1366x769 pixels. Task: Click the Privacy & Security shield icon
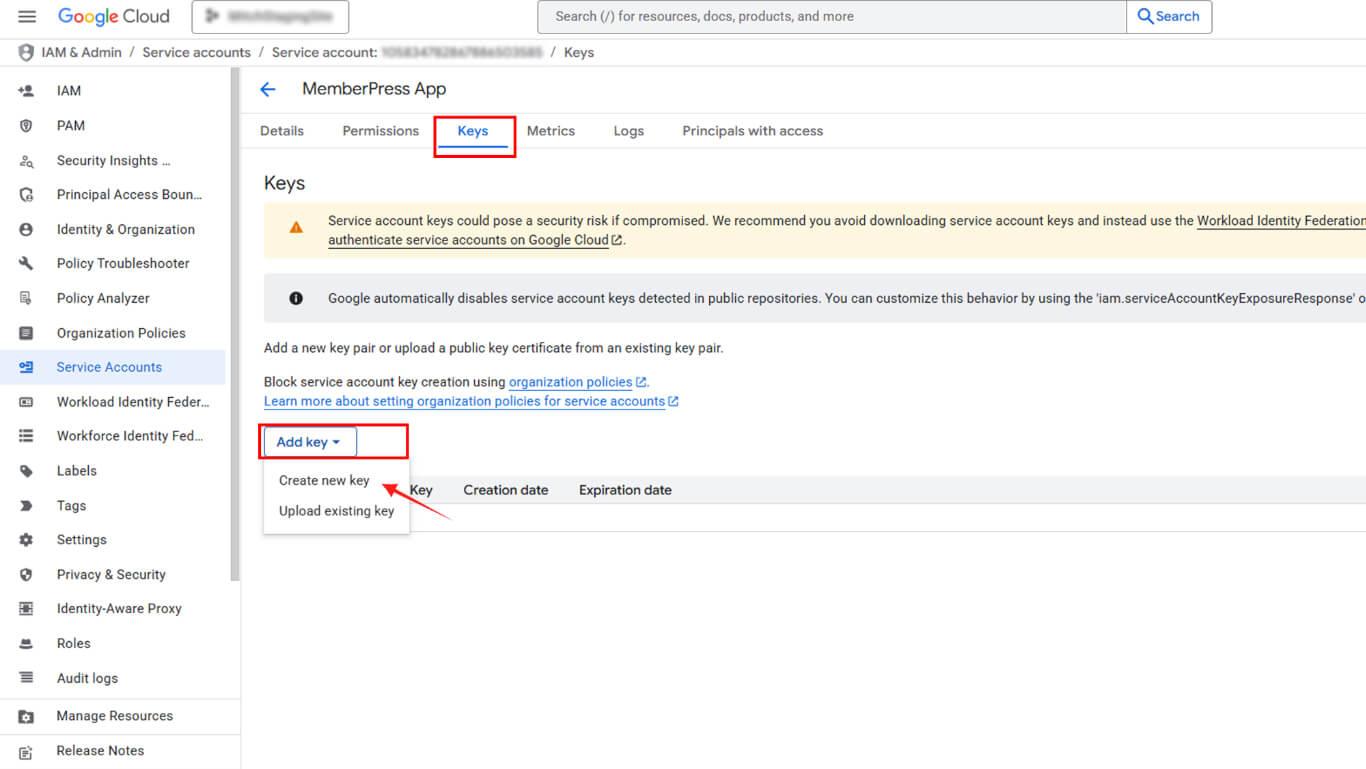coord(26,575)
